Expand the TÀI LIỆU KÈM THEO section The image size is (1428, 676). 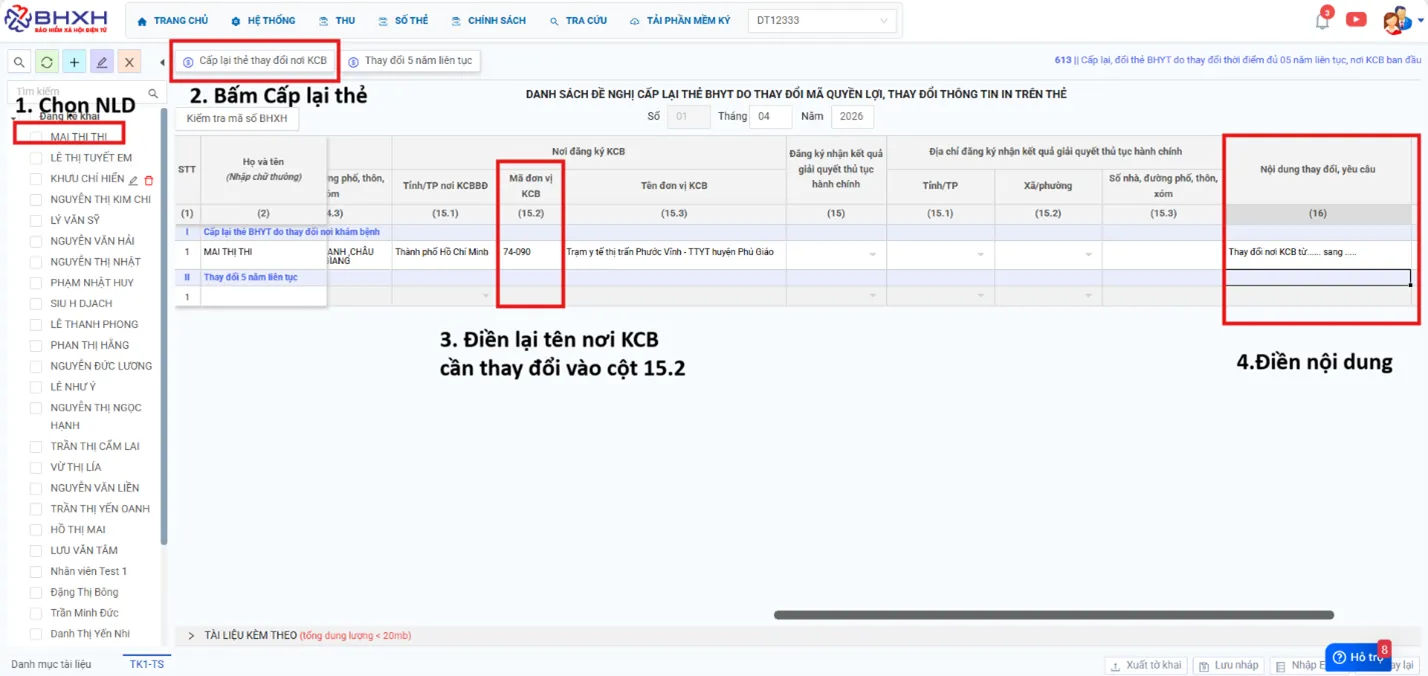(191, 635)
